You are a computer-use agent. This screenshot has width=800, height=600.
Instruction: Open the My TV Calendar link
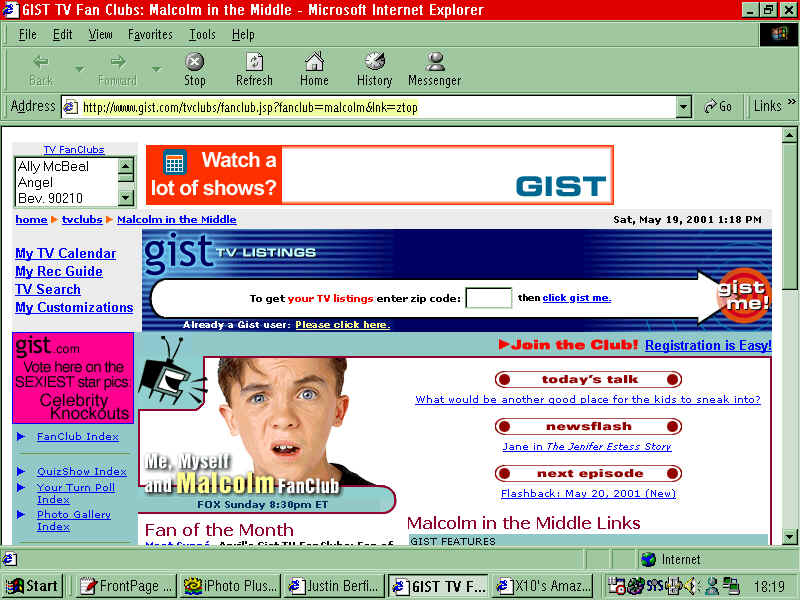[x=65, y=254]
